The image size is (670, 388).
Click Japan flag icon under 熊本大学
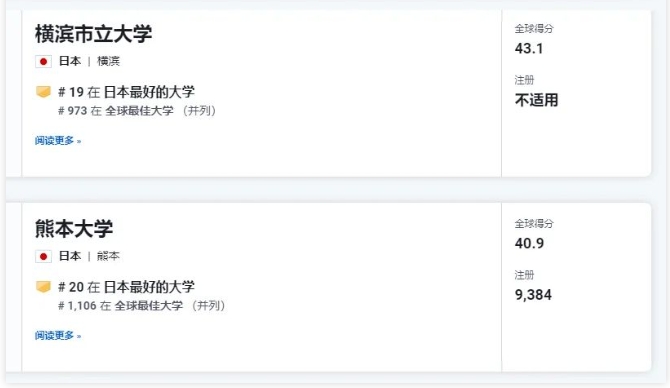[43, 256]
